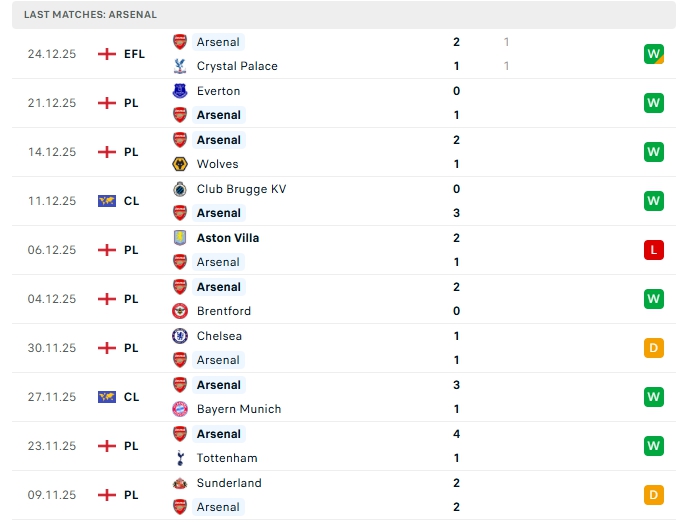
Task: Open the Club Brugge KV team link
Action: pyautogui.click(x=239, y=189)
